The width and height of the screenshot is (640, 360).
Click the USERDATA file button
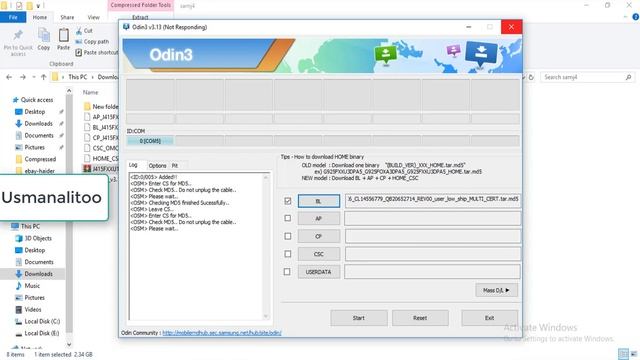(x=319, y=272)
